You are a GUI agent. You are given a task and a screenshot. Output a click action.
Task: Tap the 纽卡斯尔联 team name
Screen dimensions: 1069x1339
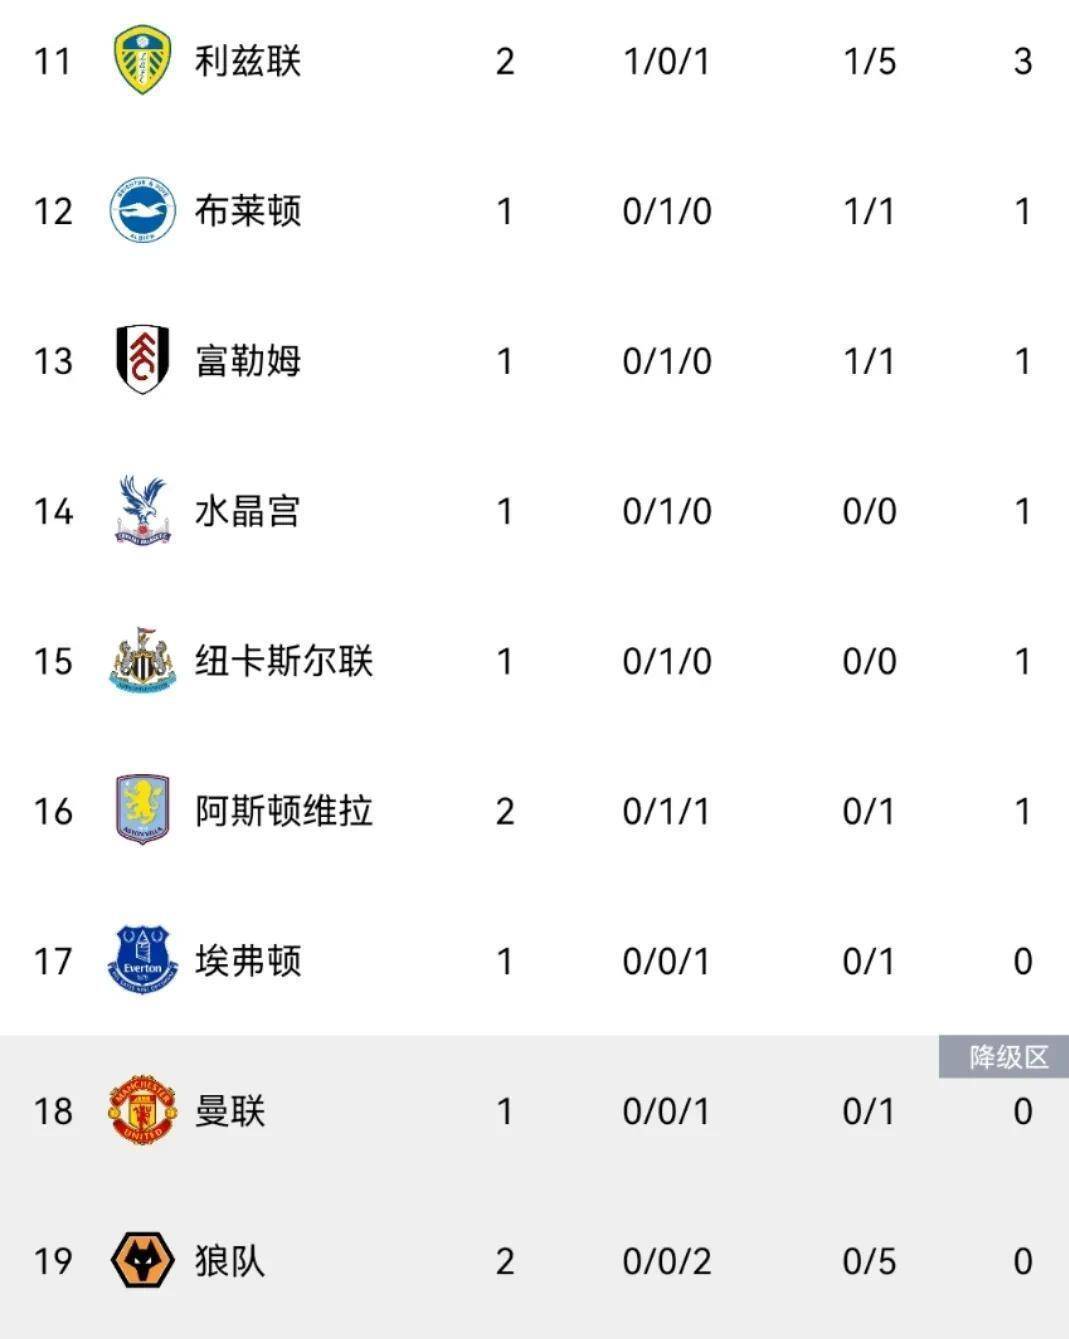(x=283, y=661)
